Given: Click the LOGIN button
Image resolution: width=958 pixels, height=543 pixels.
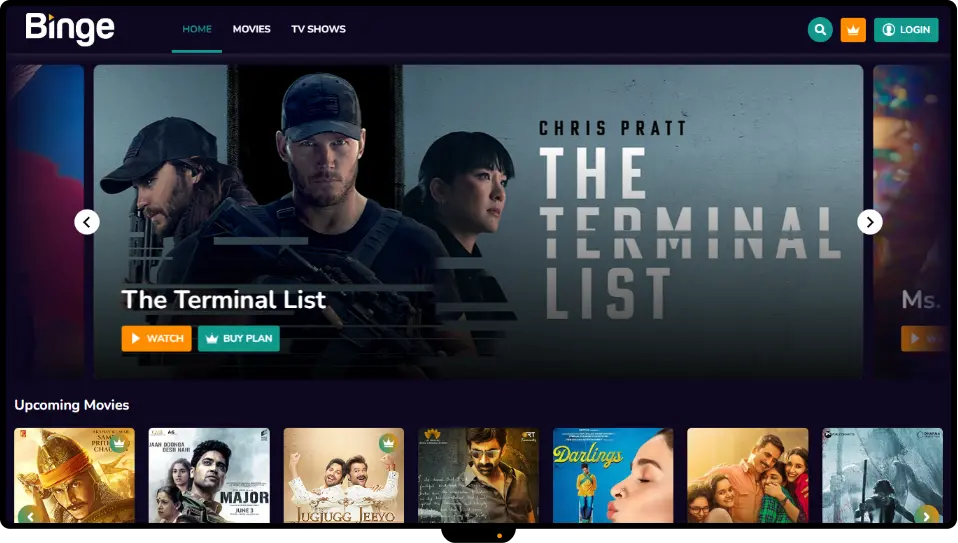Looking at the screenshot, I should 906,29.
